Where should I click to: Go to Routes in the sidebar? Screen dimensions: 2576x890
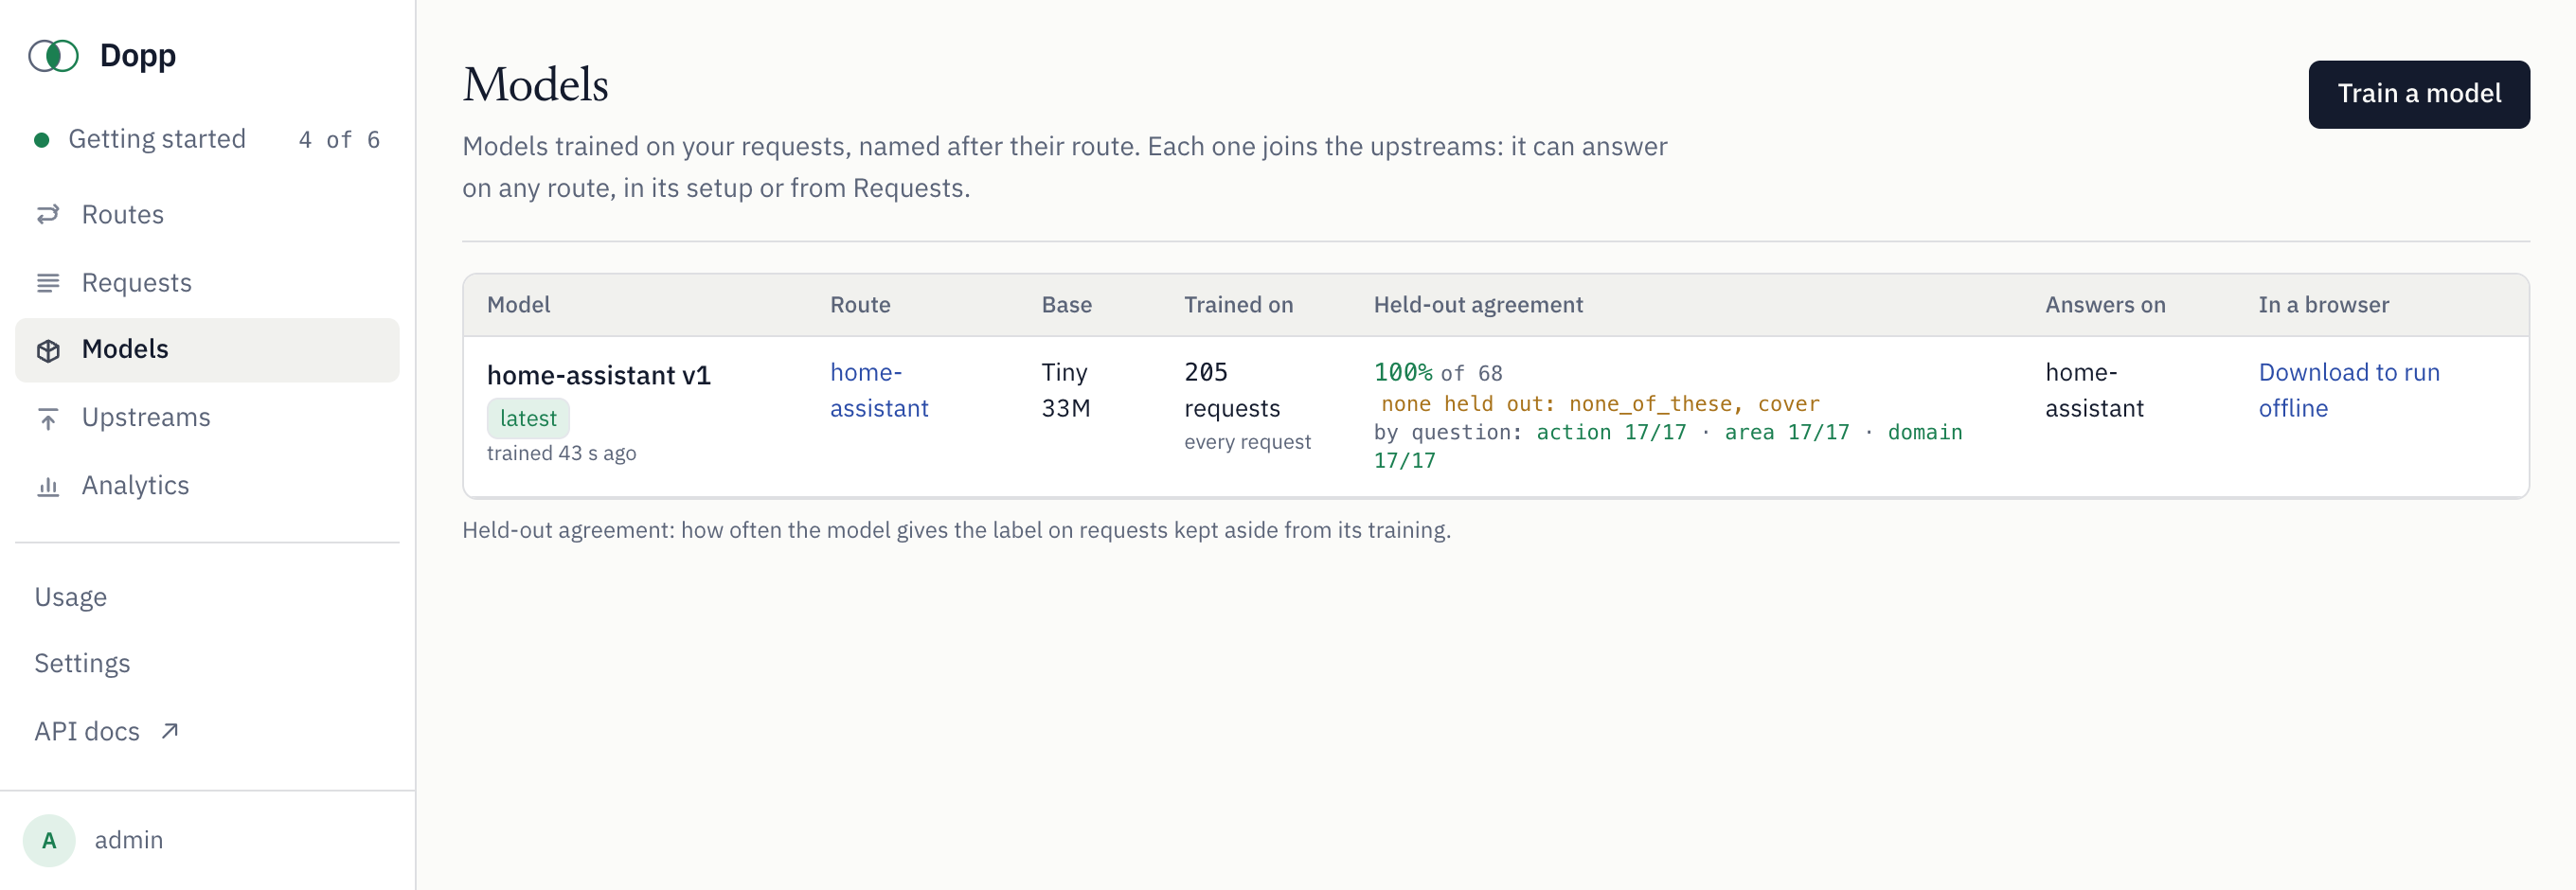[x=207, y=214]
